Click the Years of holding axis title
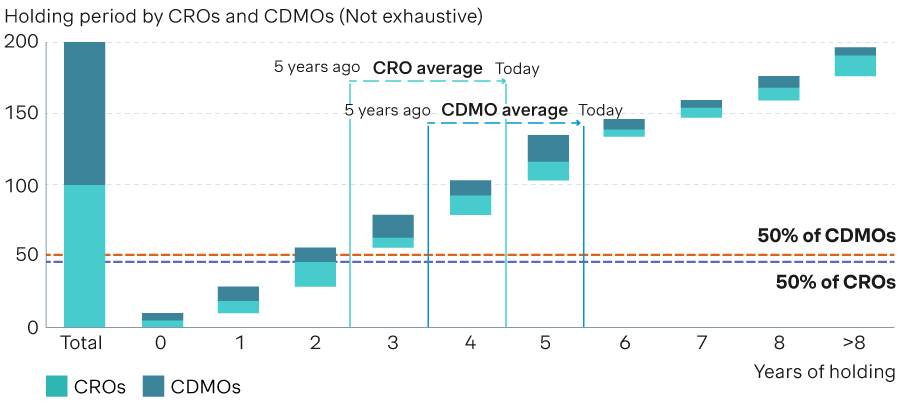This screenshot has width=900, height=402. pos(824,372)
